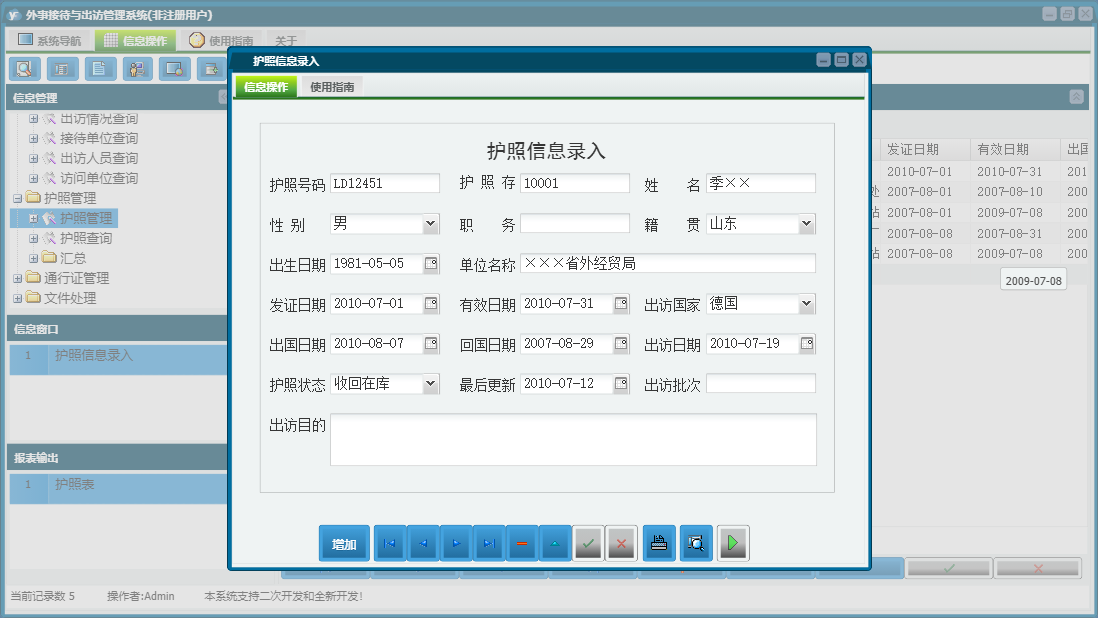Open the 出访国家 dropdown showing 德国
1098x618 pixels.
click(x=807, y=304)
